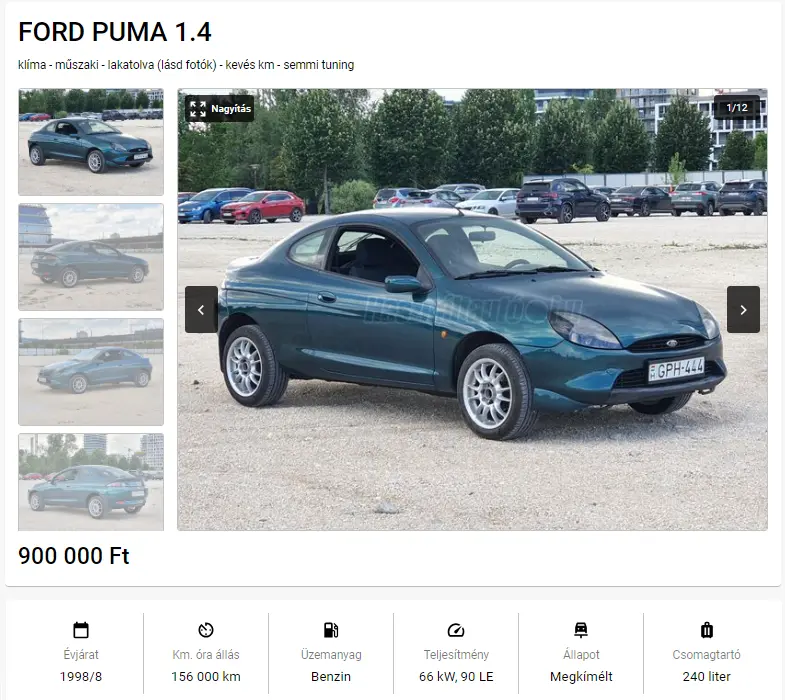Click the 1/12 photo counter badge
This screenshot has height=700, width=785.
pos(737,107)
